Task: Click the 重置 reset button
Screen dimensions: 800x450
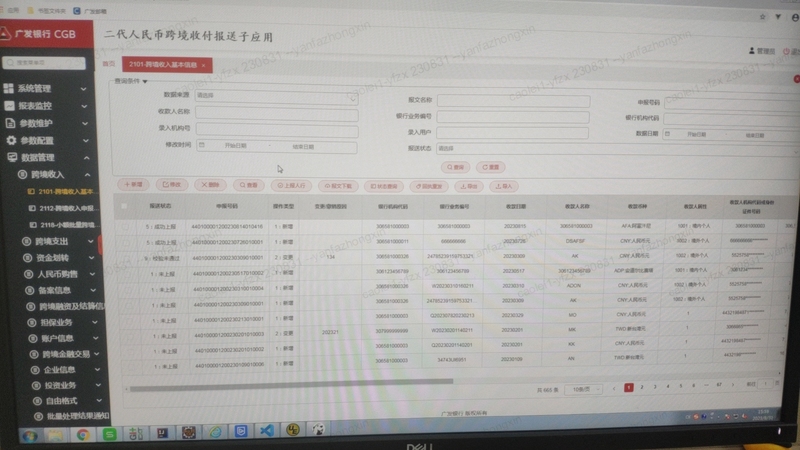Action: (x=490, y=167)
